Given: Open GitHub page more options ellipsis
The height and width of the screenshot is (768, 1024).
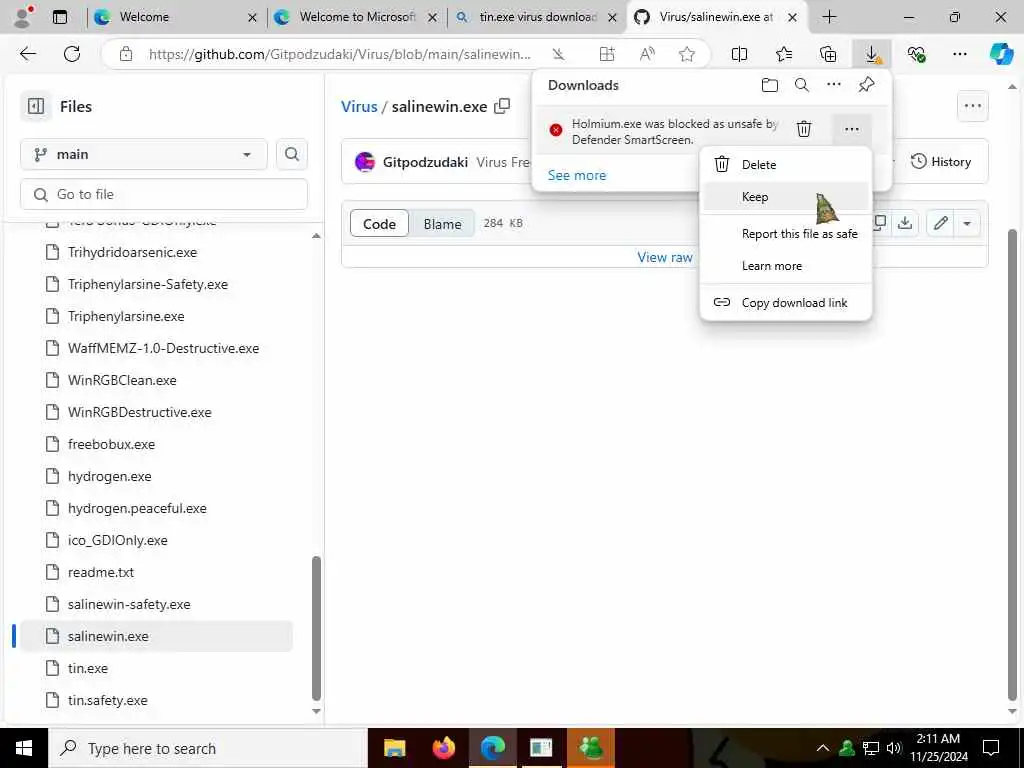Looking at the screenshot, I should coord(972,106).
